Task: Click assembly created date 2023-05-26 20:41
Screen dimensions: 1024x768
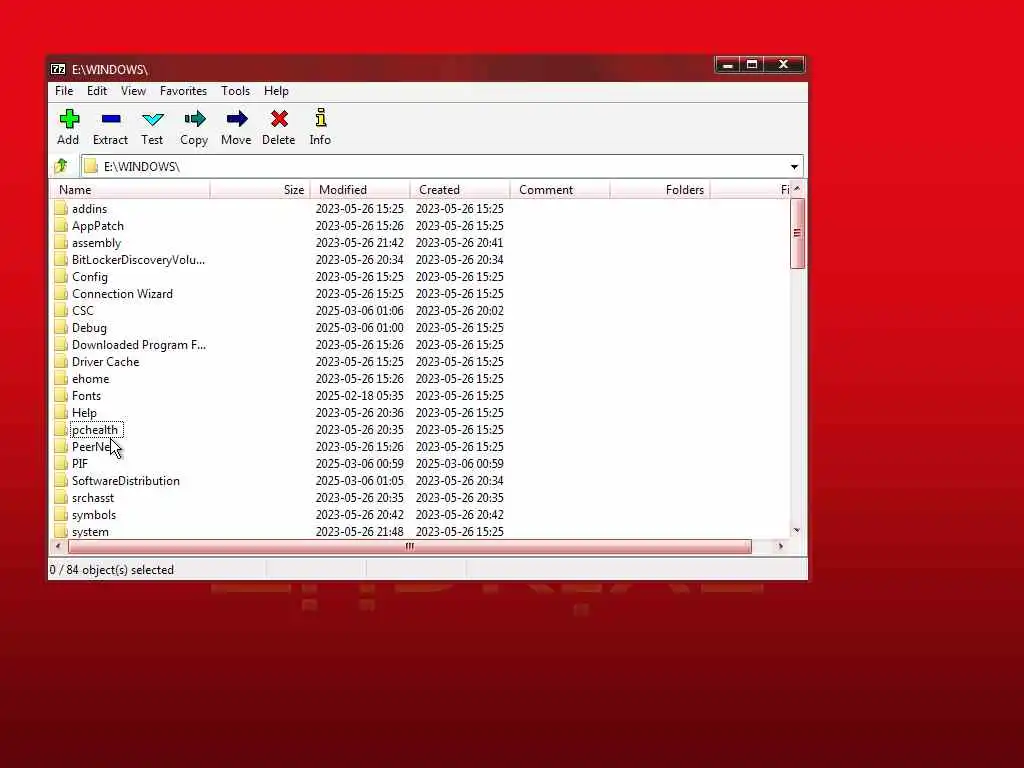Action: (459, 242)
